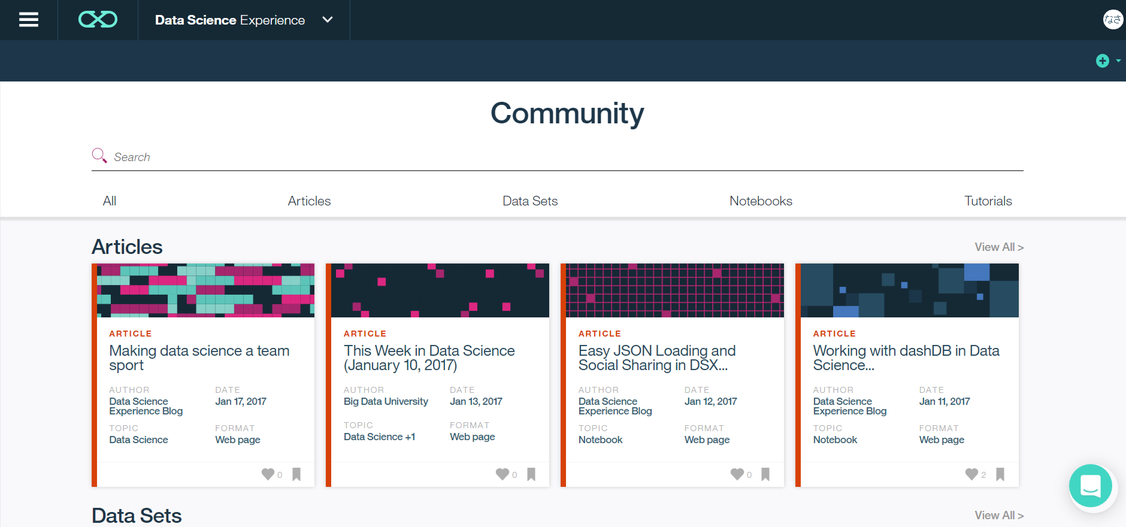The image size is (1126, 527).
Task: Click the Data Science Experience title text
Action: pyautogui.click(x=230, y=20)
